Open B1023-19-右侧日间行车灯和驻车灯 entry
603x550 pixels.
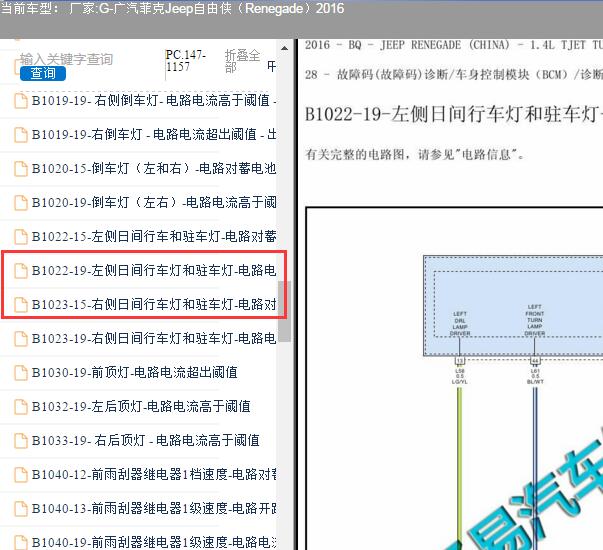tap(153, 338)
